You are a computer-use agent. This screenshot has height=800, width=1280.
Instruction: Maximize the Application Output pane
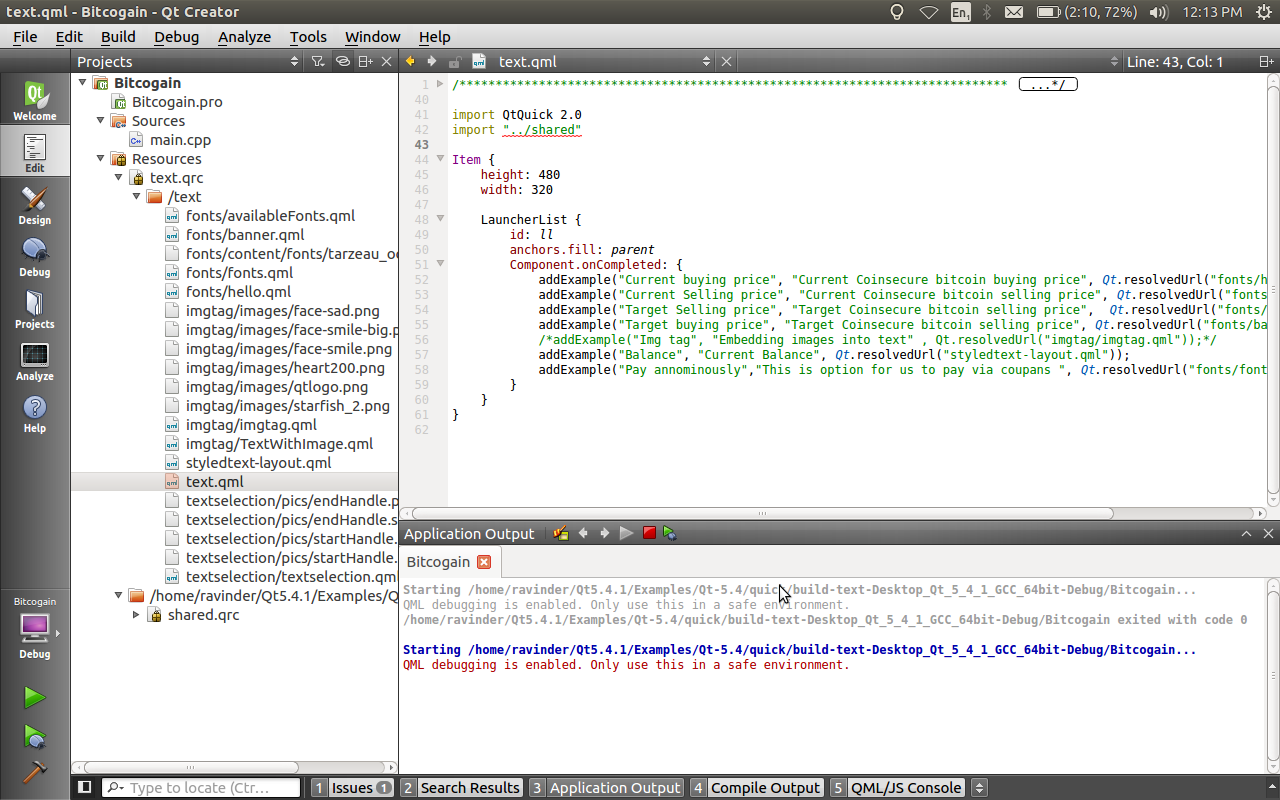[x=1247, y=534]
